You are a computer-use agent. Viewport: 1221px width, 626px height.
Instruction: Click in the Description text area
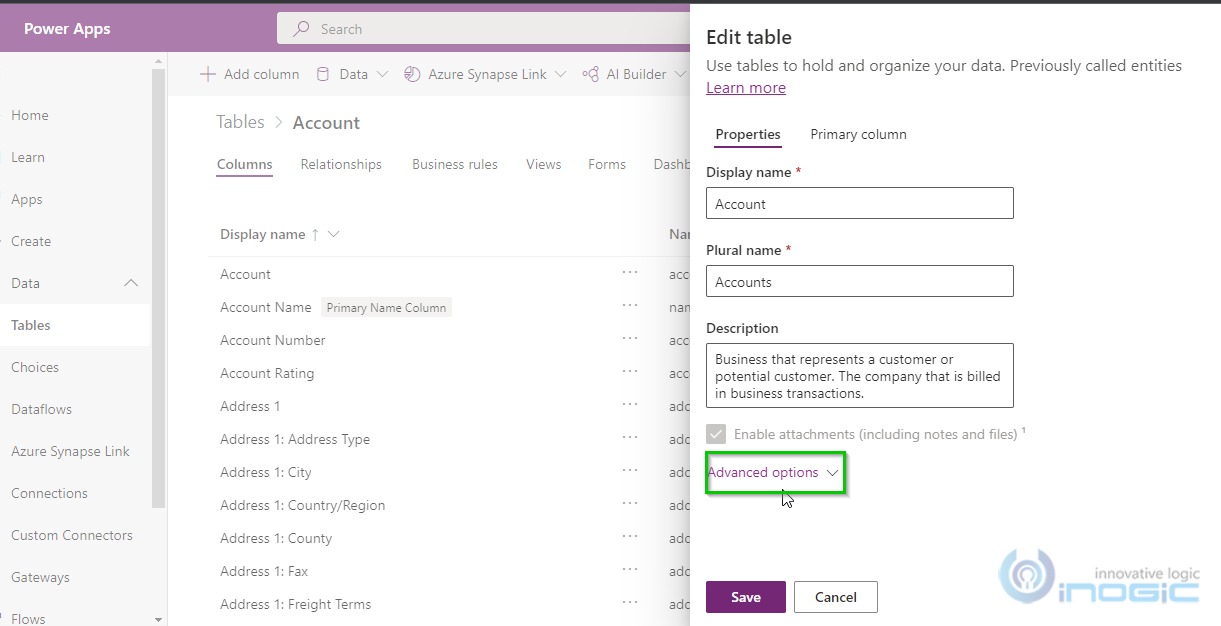pos(860,376)
